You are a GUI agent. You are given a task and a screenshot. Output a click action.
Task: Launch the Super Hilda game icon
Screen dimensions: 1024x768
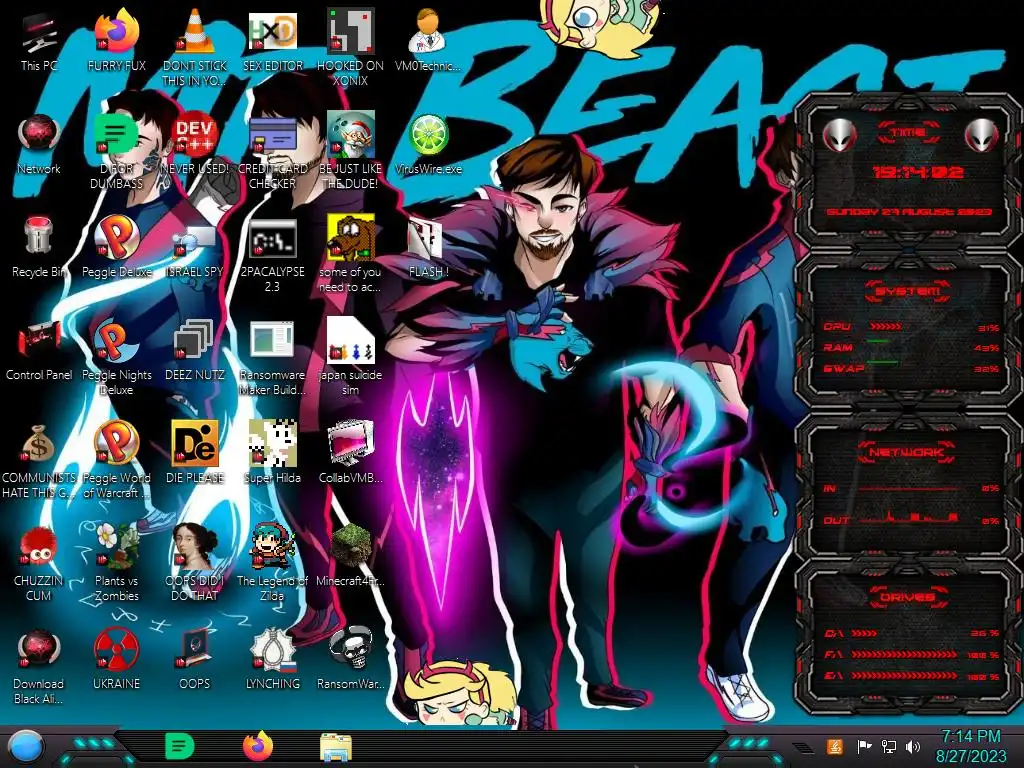click(272, 452)
